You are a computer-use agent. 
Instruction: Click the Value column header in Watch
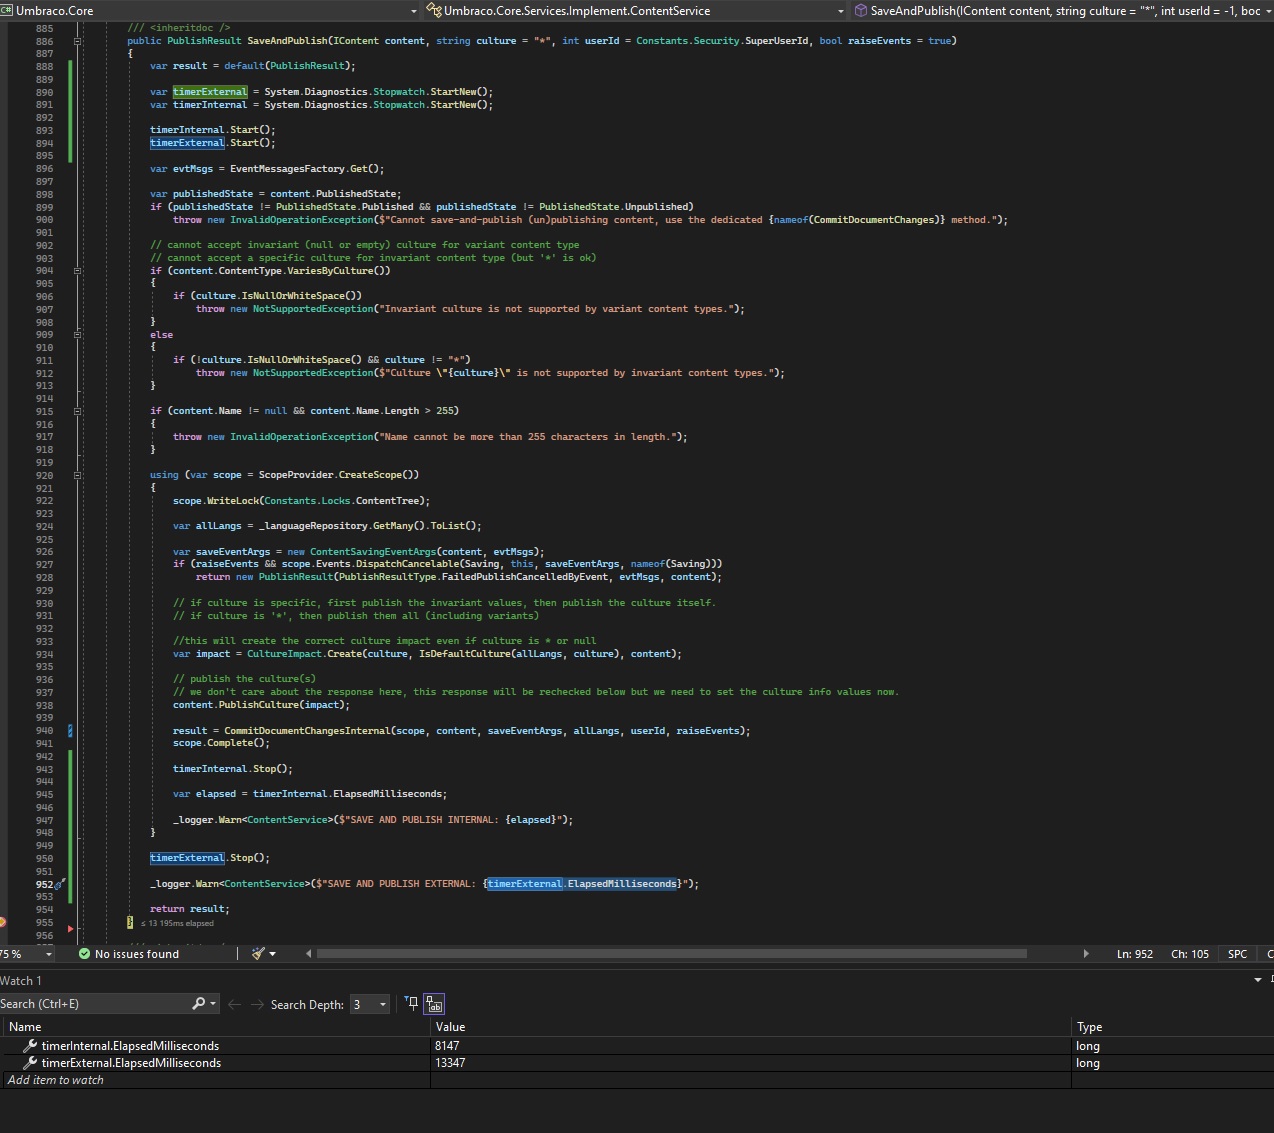point(750,1027)
